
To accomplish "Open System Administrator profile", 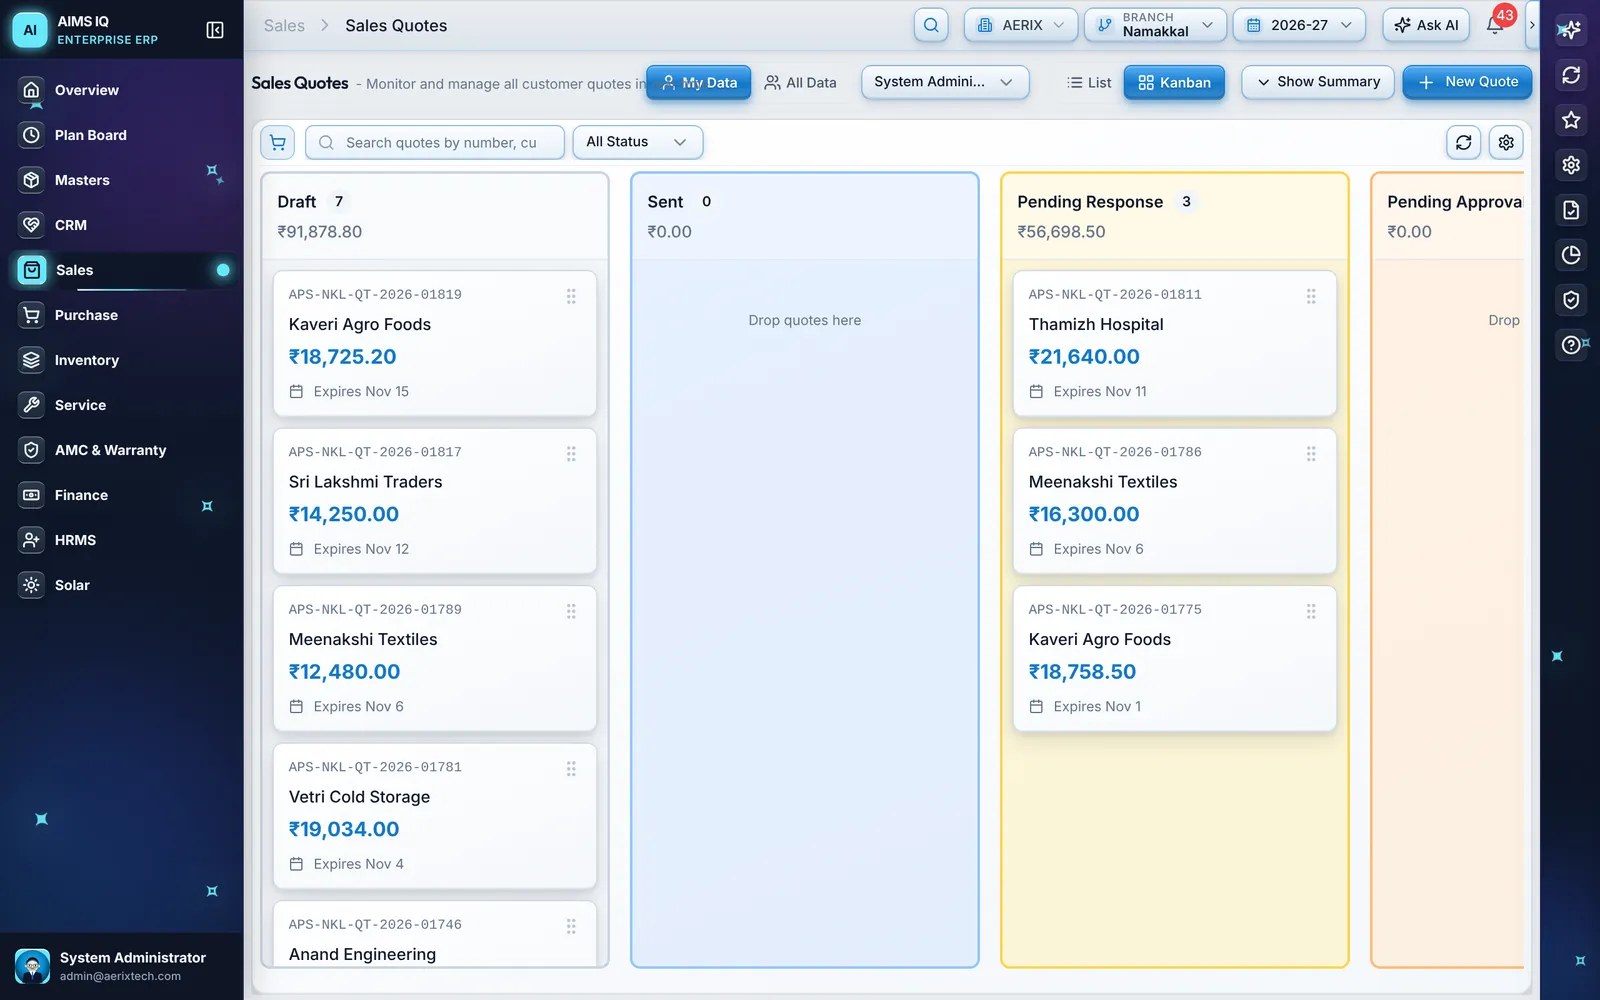I will coord(121,966).
